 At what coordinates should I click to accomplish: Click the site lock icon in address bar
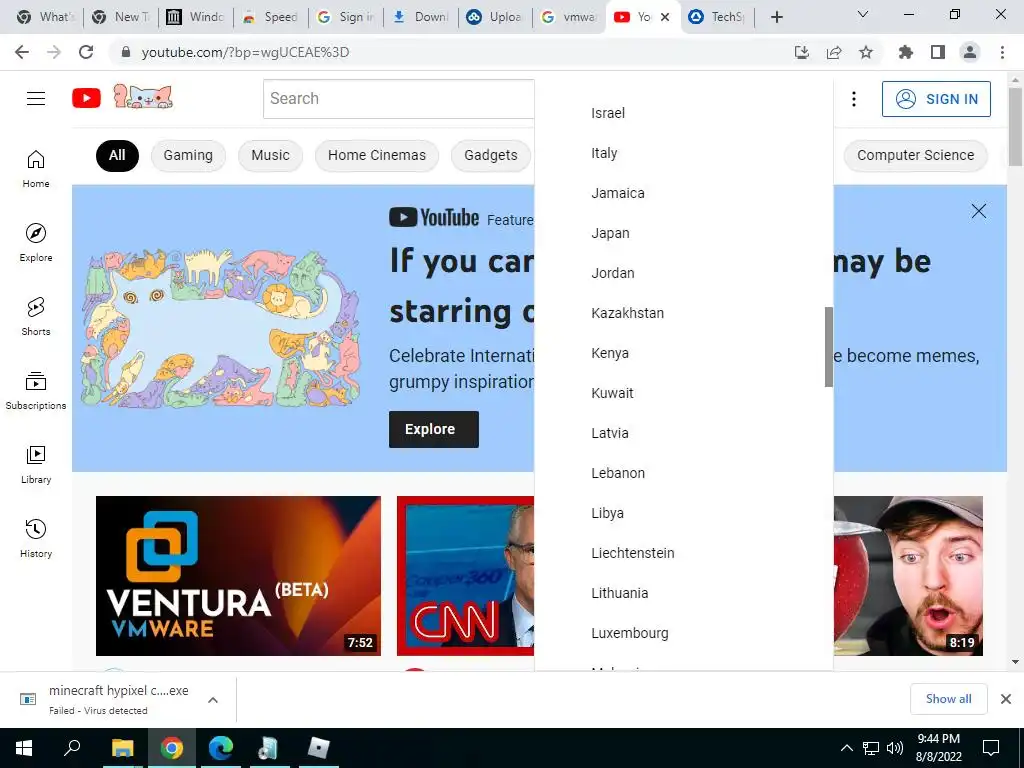click(126, 52)
